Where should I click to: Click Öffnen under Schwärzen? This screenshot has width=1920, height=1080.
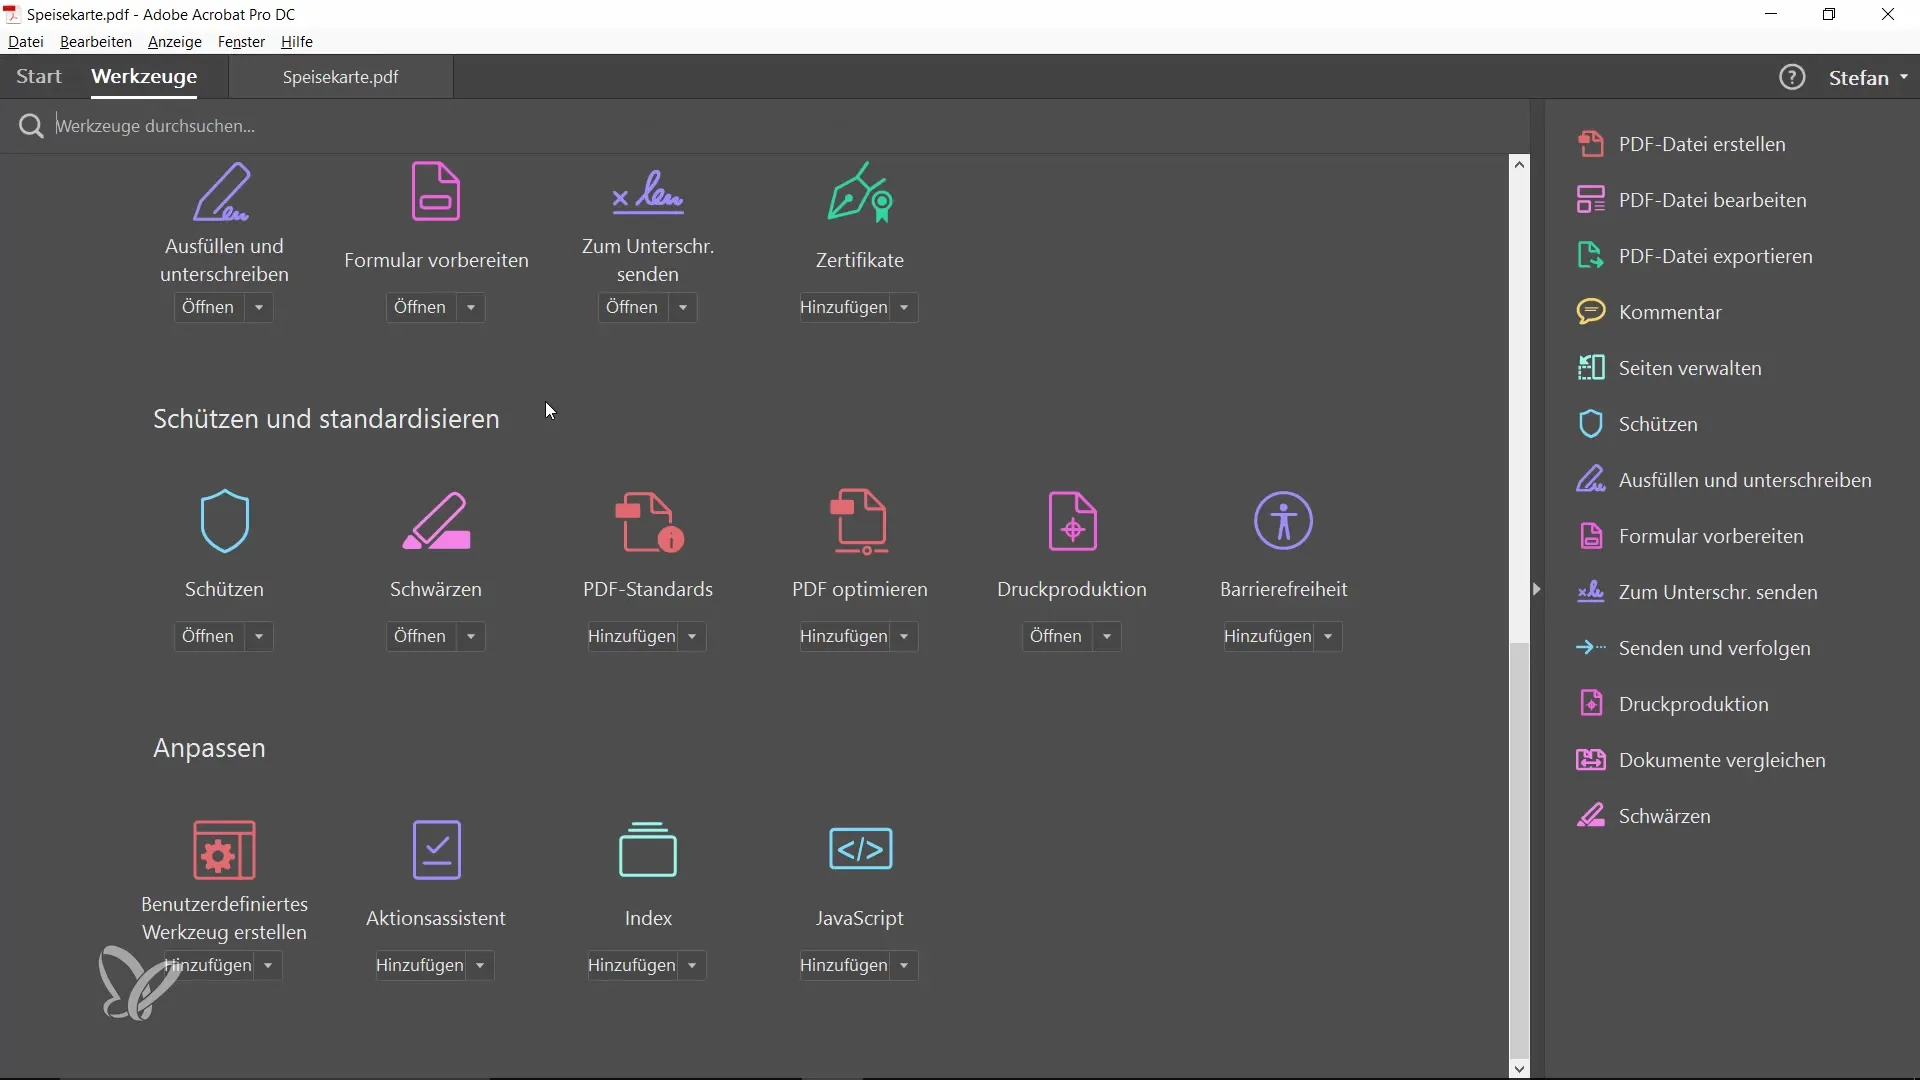420,637
